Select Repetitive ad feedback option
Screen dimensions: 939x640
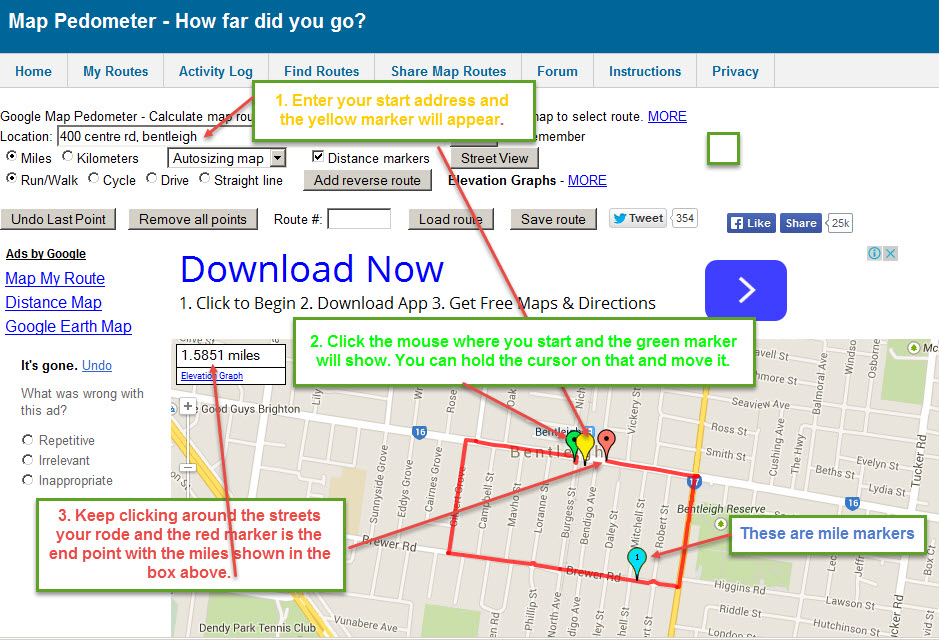28,440
